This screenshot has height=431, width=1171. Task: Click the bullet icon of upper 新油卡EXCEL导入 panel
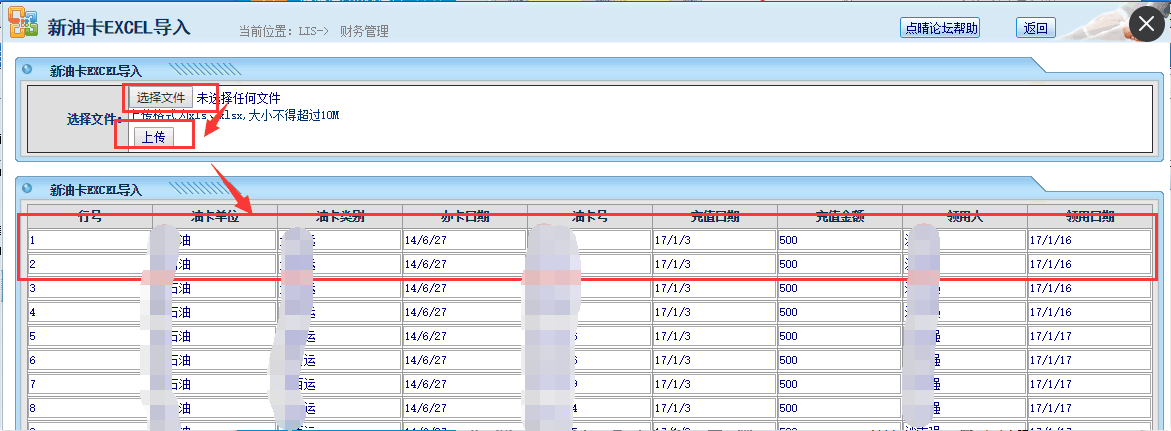pos(27,70)
